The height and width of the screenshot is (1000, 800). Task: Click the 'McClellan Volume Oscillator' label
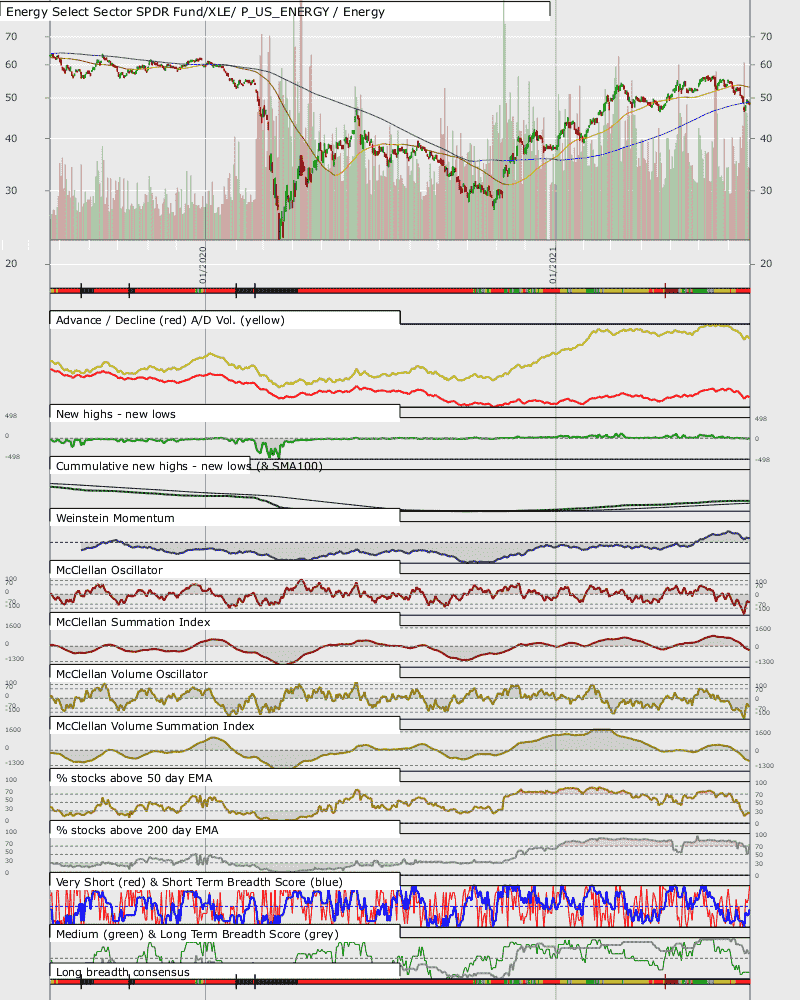coord(131,674)
